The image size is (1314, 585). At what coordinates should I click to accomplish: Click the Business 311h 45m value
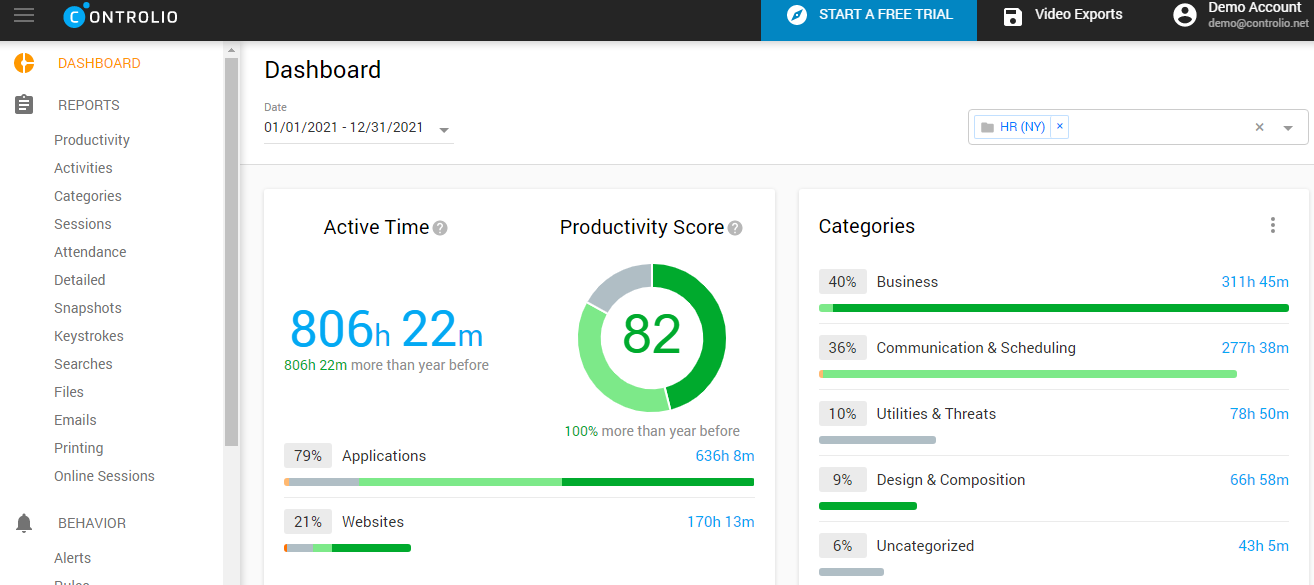(x=1255, y=282)
